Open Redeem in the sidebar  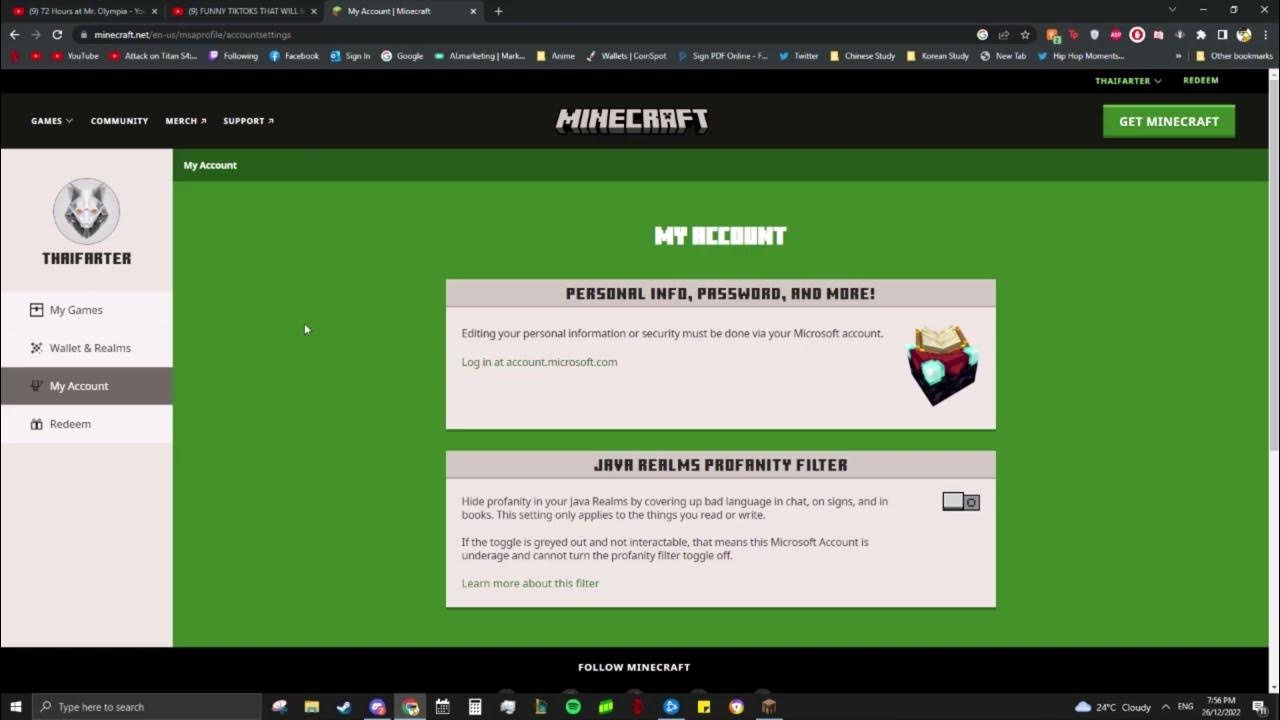(x=86, y=424)
